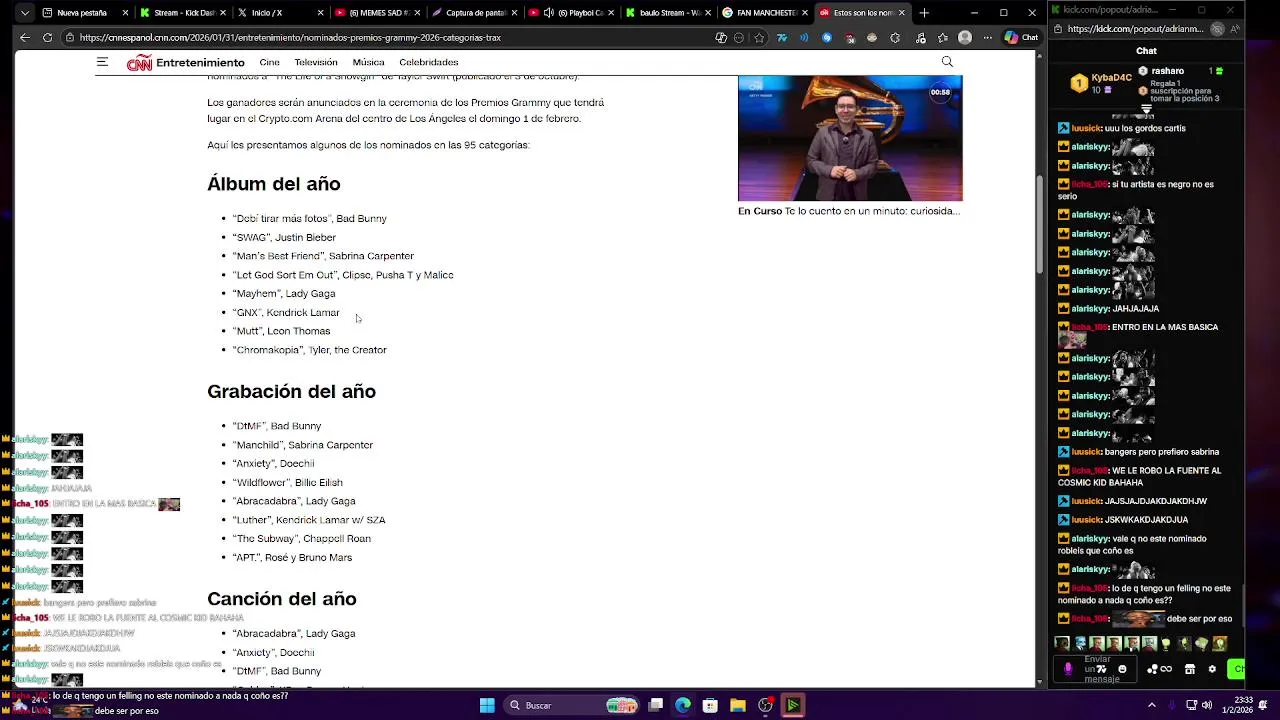Open the Windows Start menu
This screenshot has width=1280, height=720.
[x=487, y=705]
